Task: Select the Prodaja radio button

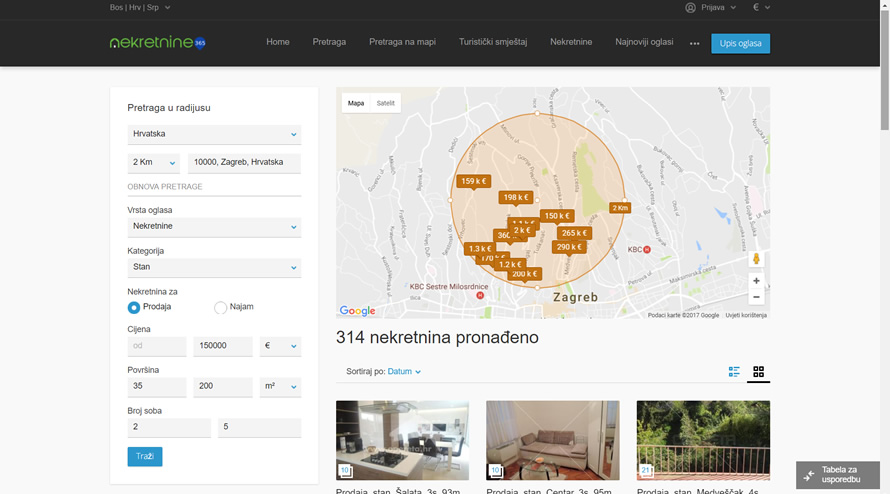Action: pos(134,307)
